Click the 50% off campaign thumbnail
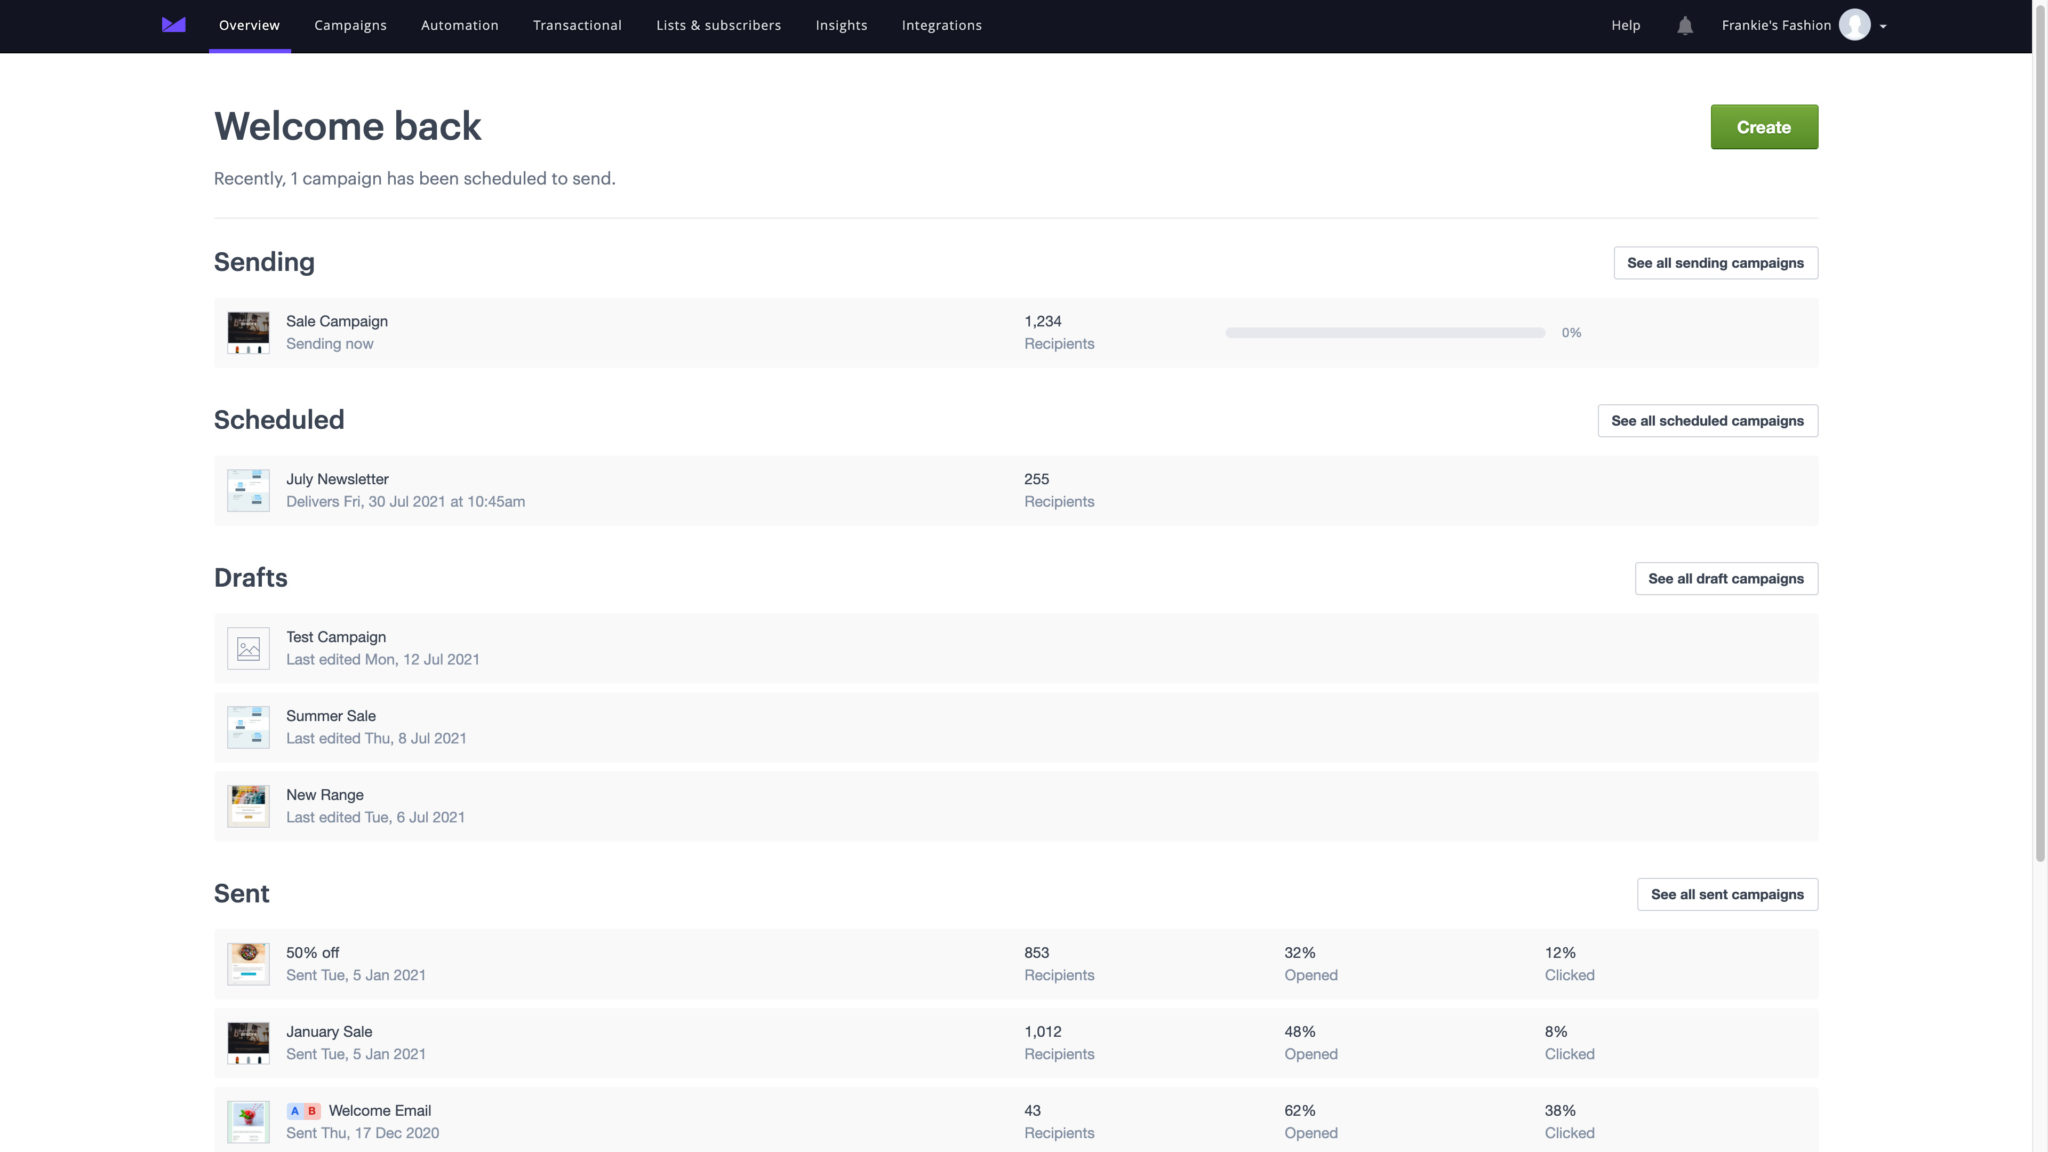This screenshot has width=2048, height=1152. [248, 963]
